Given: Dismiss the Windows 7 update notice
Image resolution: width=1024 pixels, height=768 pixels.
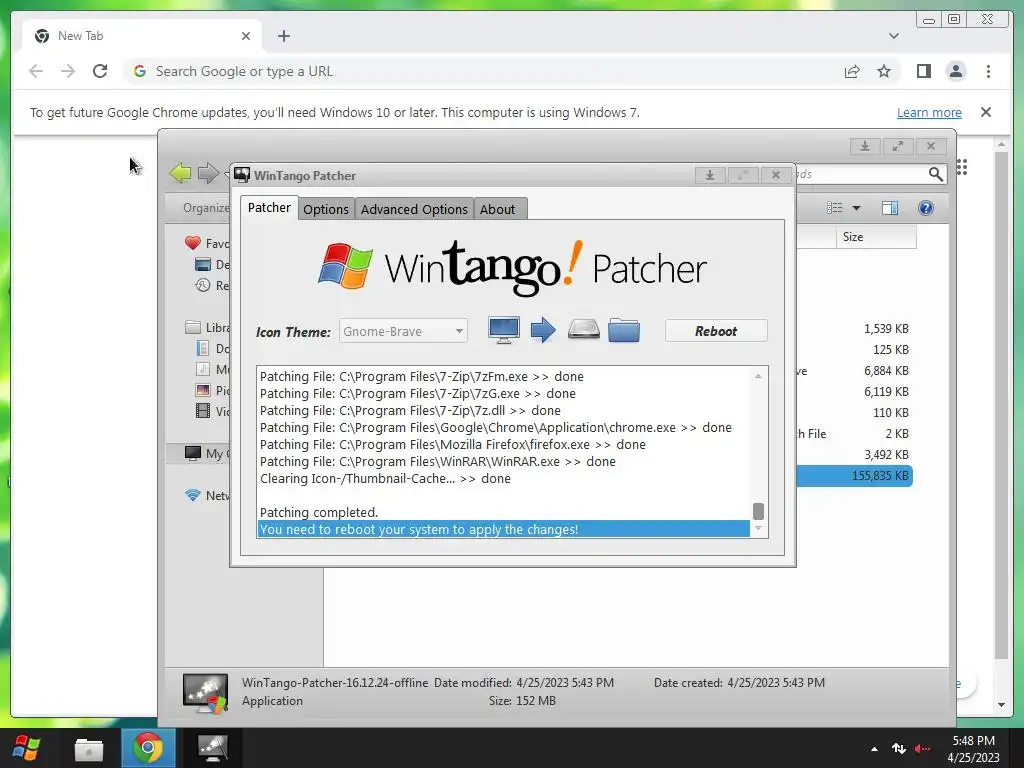Looking at the screenshot, I should pyautogui.click(x=986, y=112).
